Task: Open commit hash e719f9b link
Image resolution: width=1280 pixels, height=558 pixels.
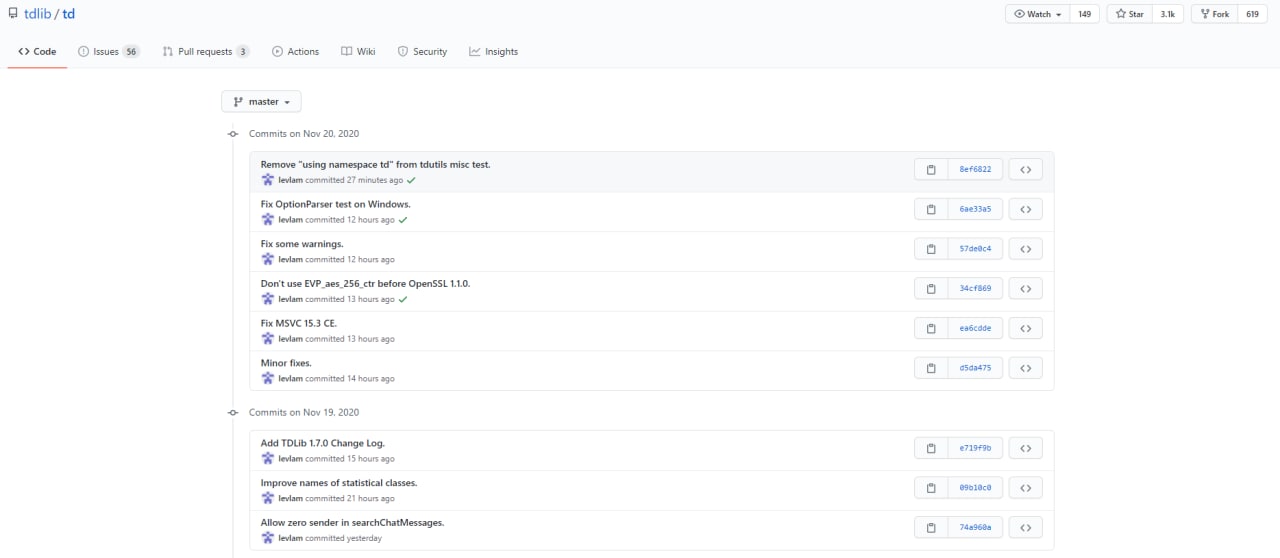Action: point(975,448)
